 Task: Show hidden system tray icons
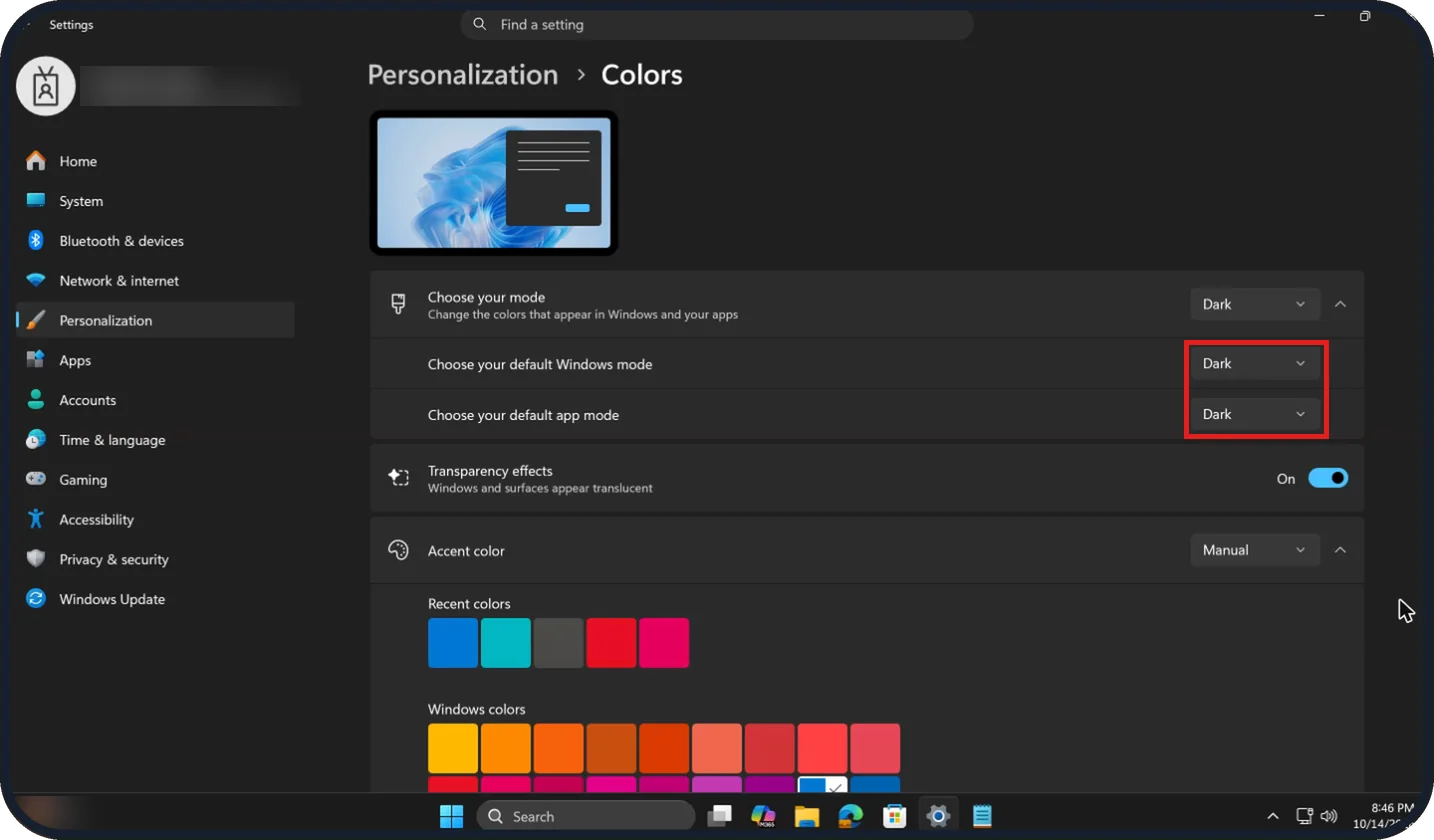tap(1272, 816)
